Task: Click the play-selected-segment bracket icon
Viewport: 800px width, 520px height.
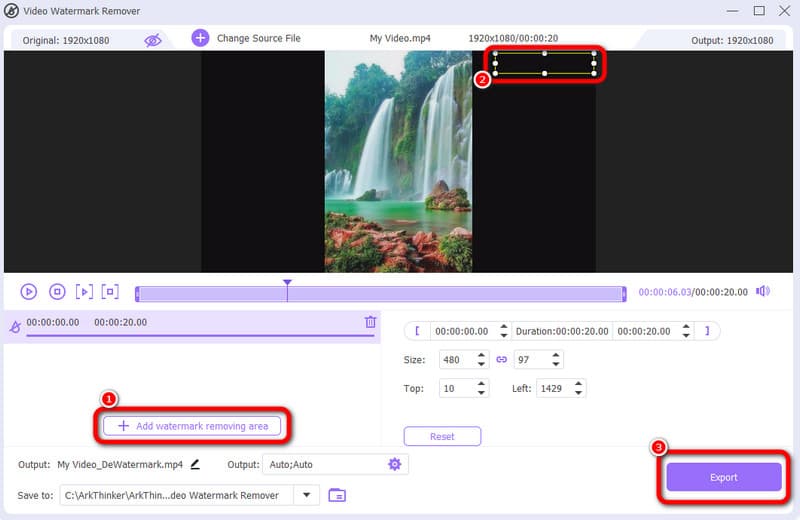Action: [84, 291]
